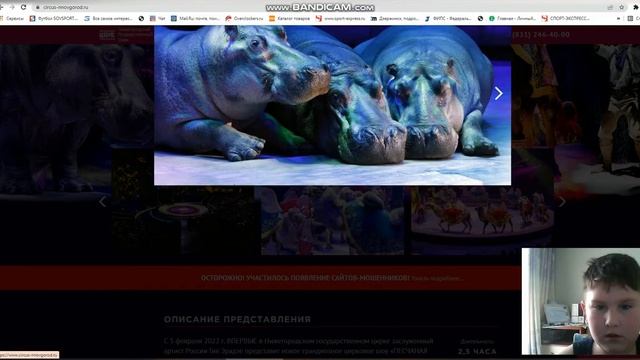Open the Футбол SOVSPORT bookmark
The width and height of the screenshot is (640, 360).
(53, 18)
